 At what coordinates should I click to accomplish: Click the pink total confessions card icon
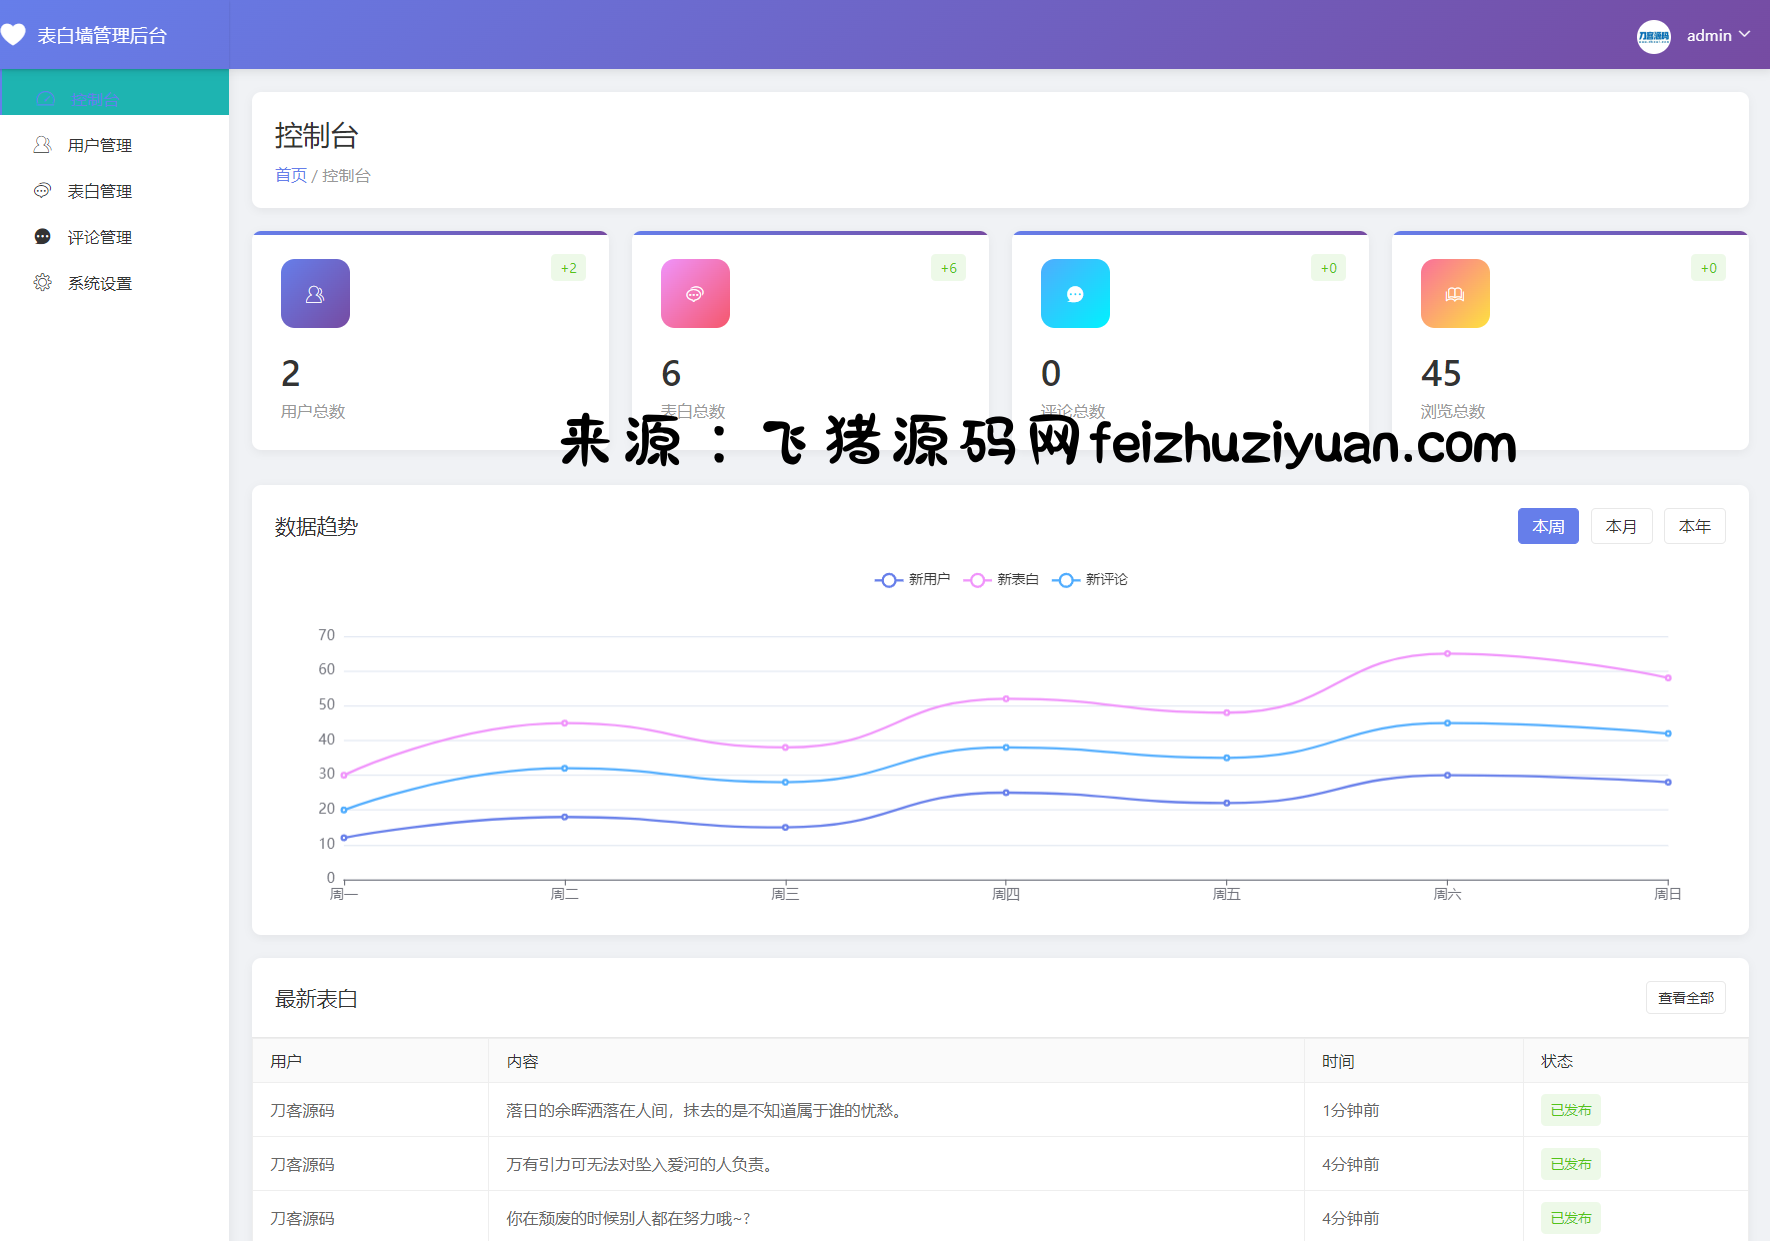[695, 294]
